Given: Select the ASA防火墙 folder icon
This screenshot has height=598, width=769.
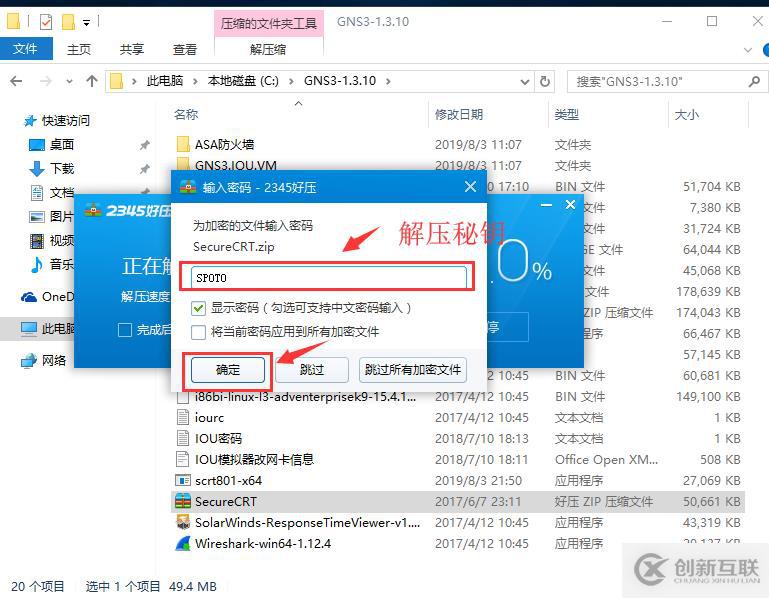Looking at the screenshot, I should pos(183,144).
